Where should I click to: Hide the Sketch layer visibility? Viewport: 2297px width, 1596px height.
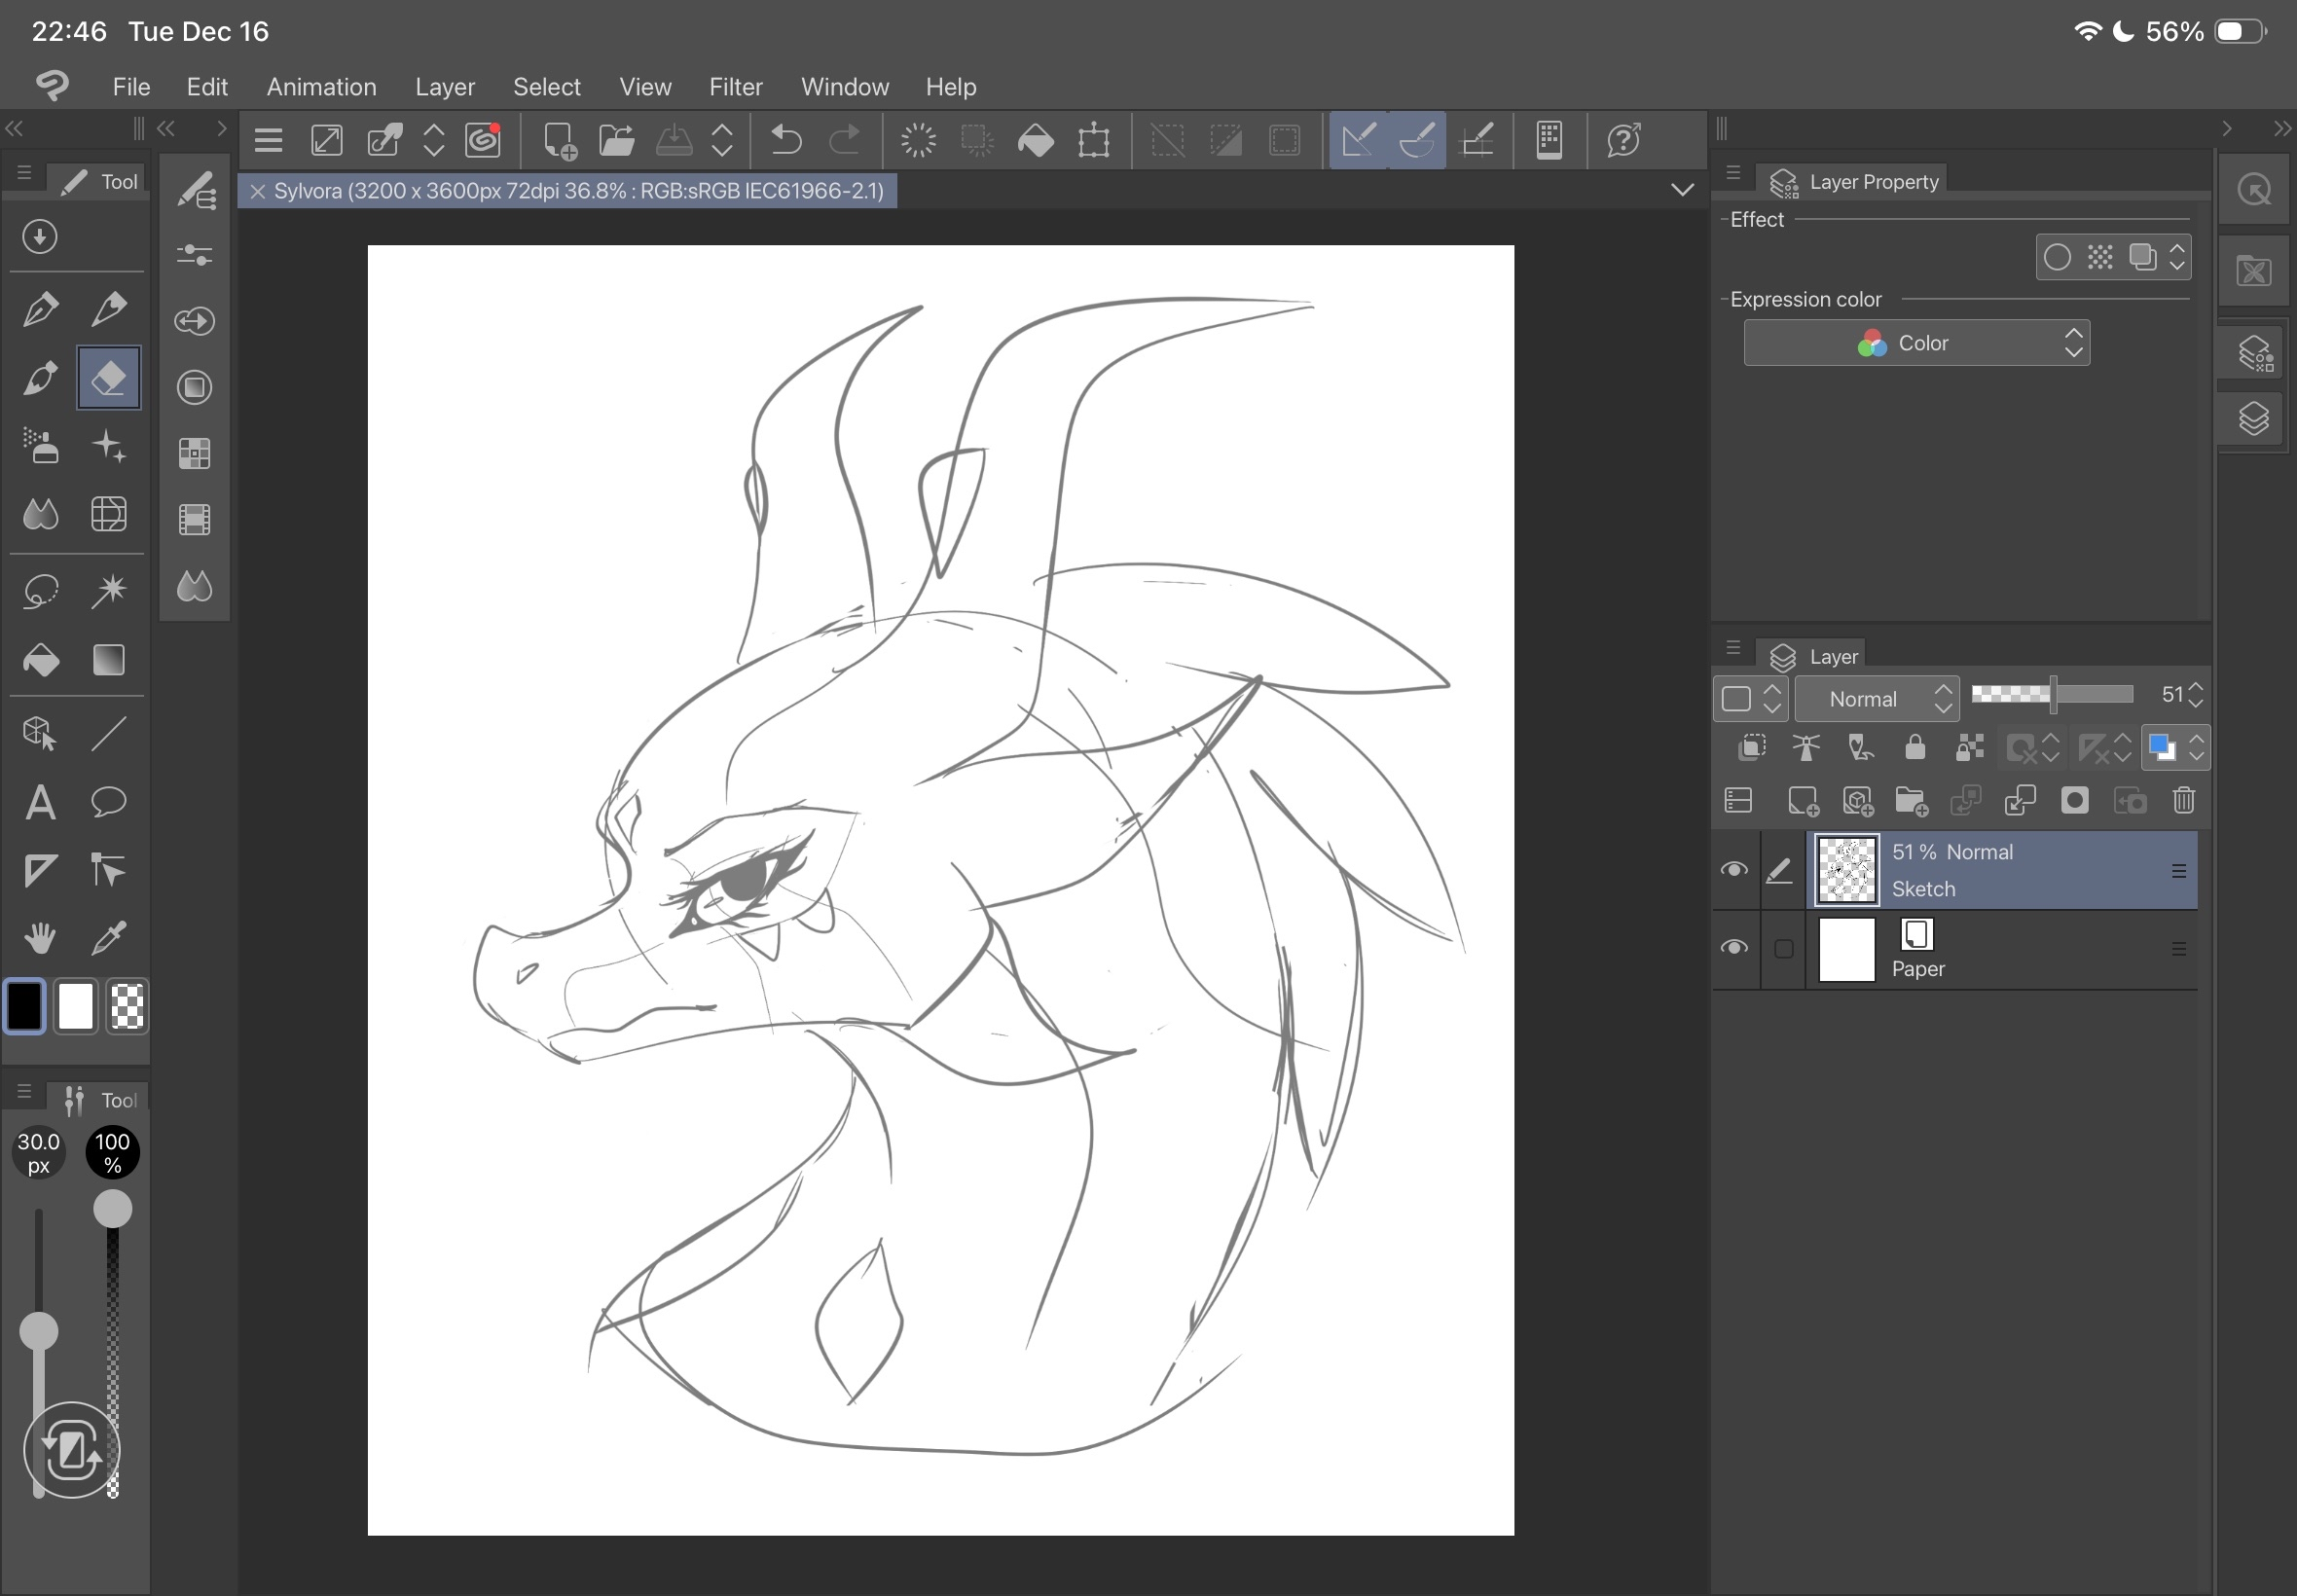coord(1735,870)
